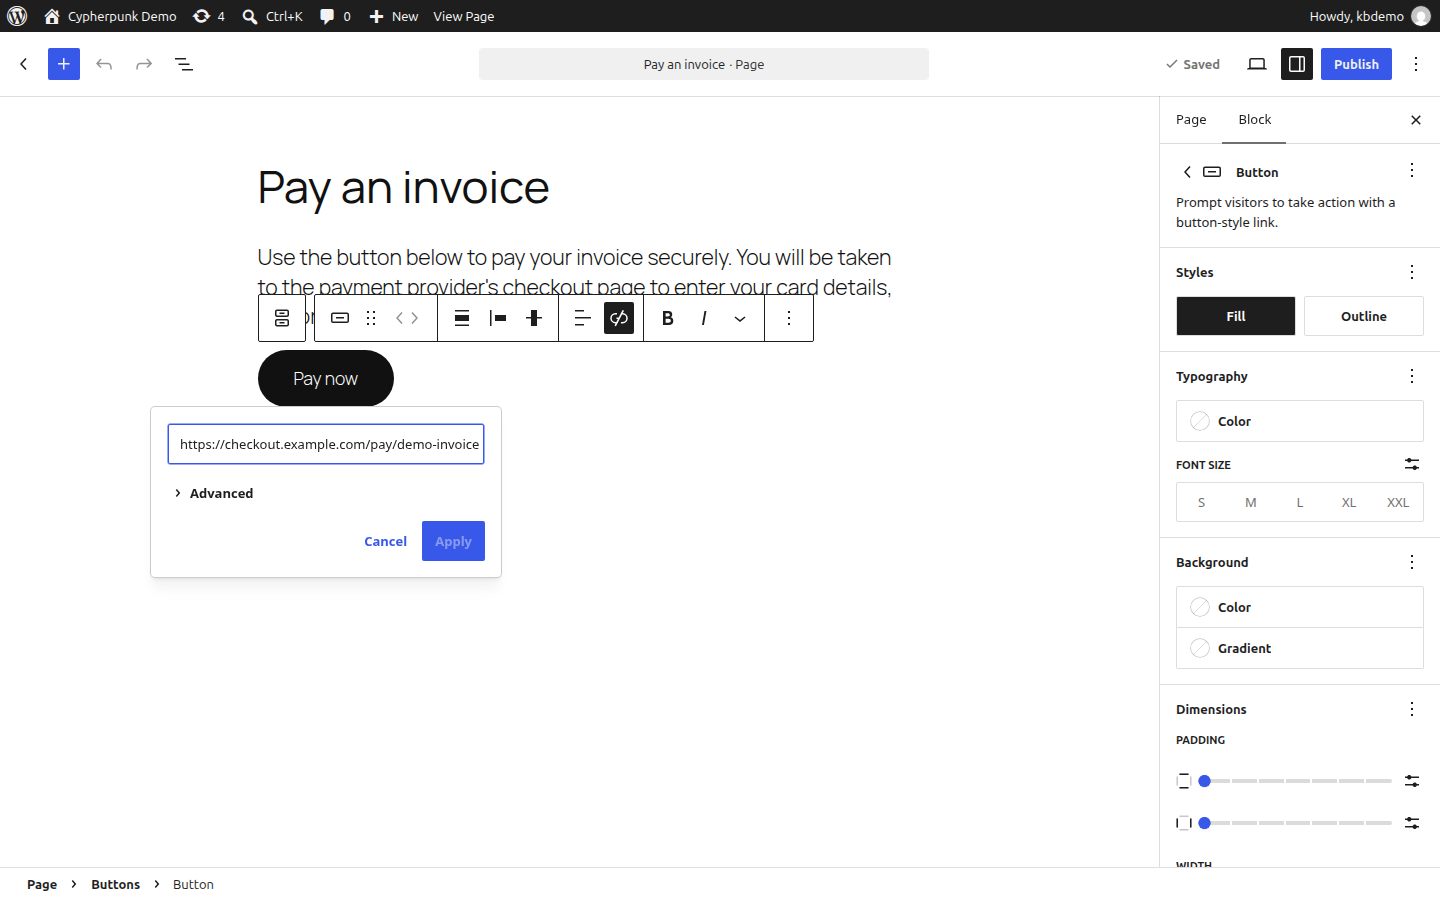The height and width of the screenshot is (900, 1440).
Task: Open Button block options menu in sidebar
Action: click(x=1412, y=171)
